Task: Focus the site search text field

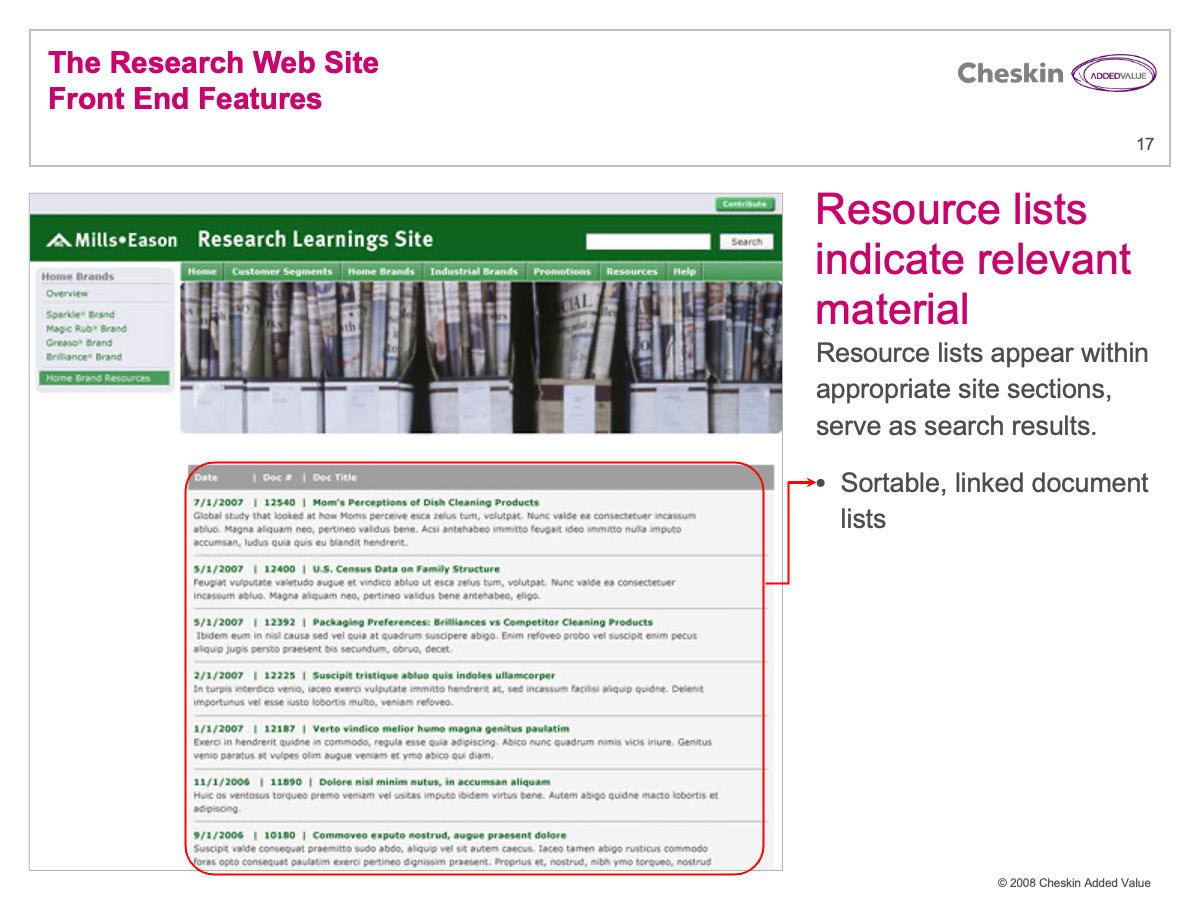Action: [648, 242]
